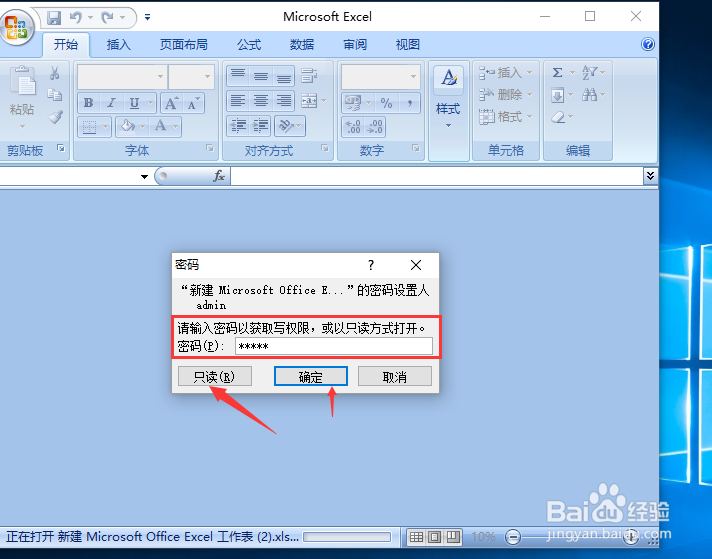Click the Office button logo
Viewport: 712px width, 559px height.
17,27
